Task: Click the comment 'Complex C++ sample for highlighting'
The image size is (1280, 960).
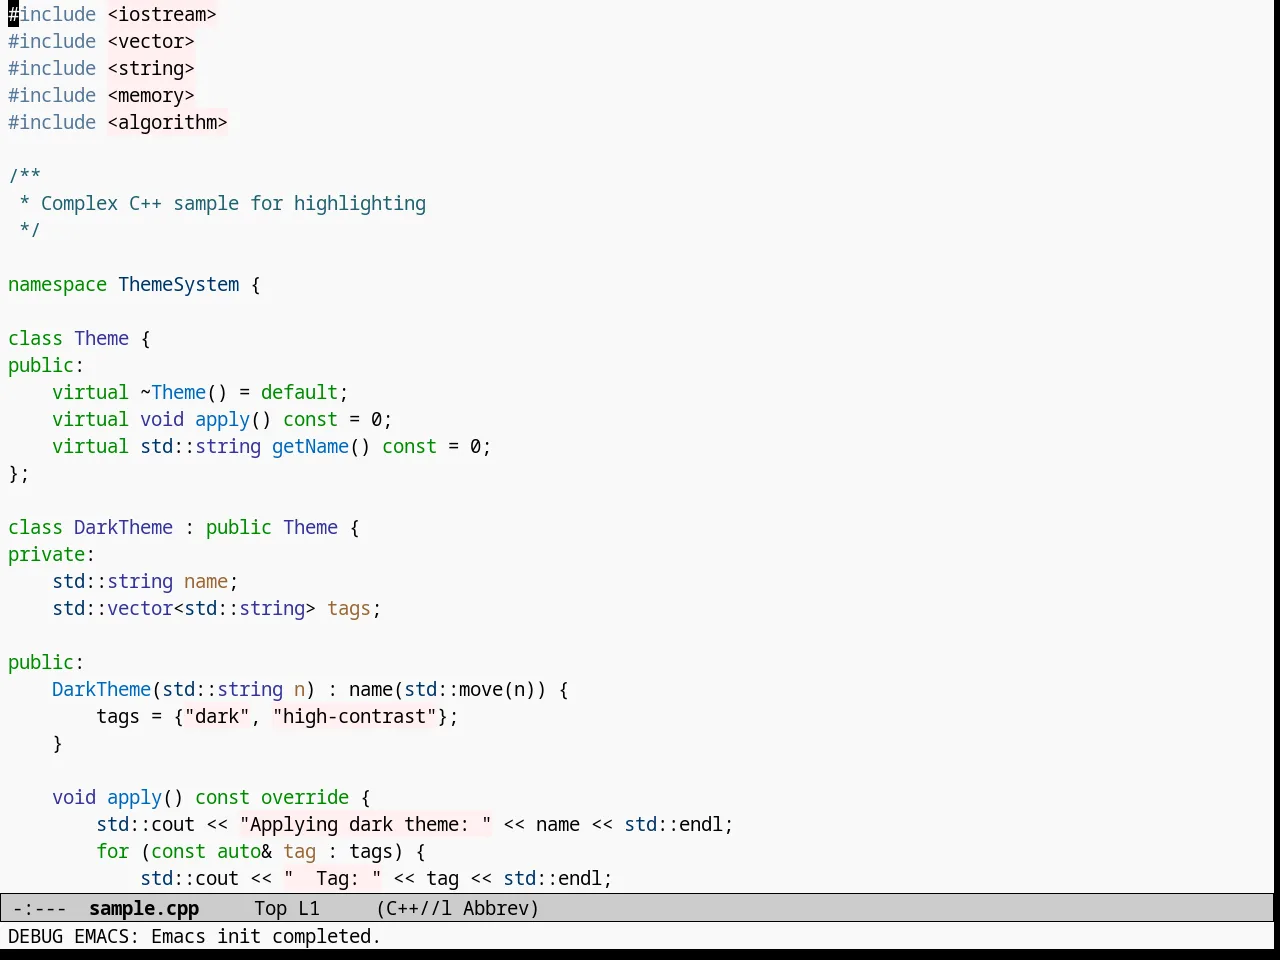Action: 233,203
